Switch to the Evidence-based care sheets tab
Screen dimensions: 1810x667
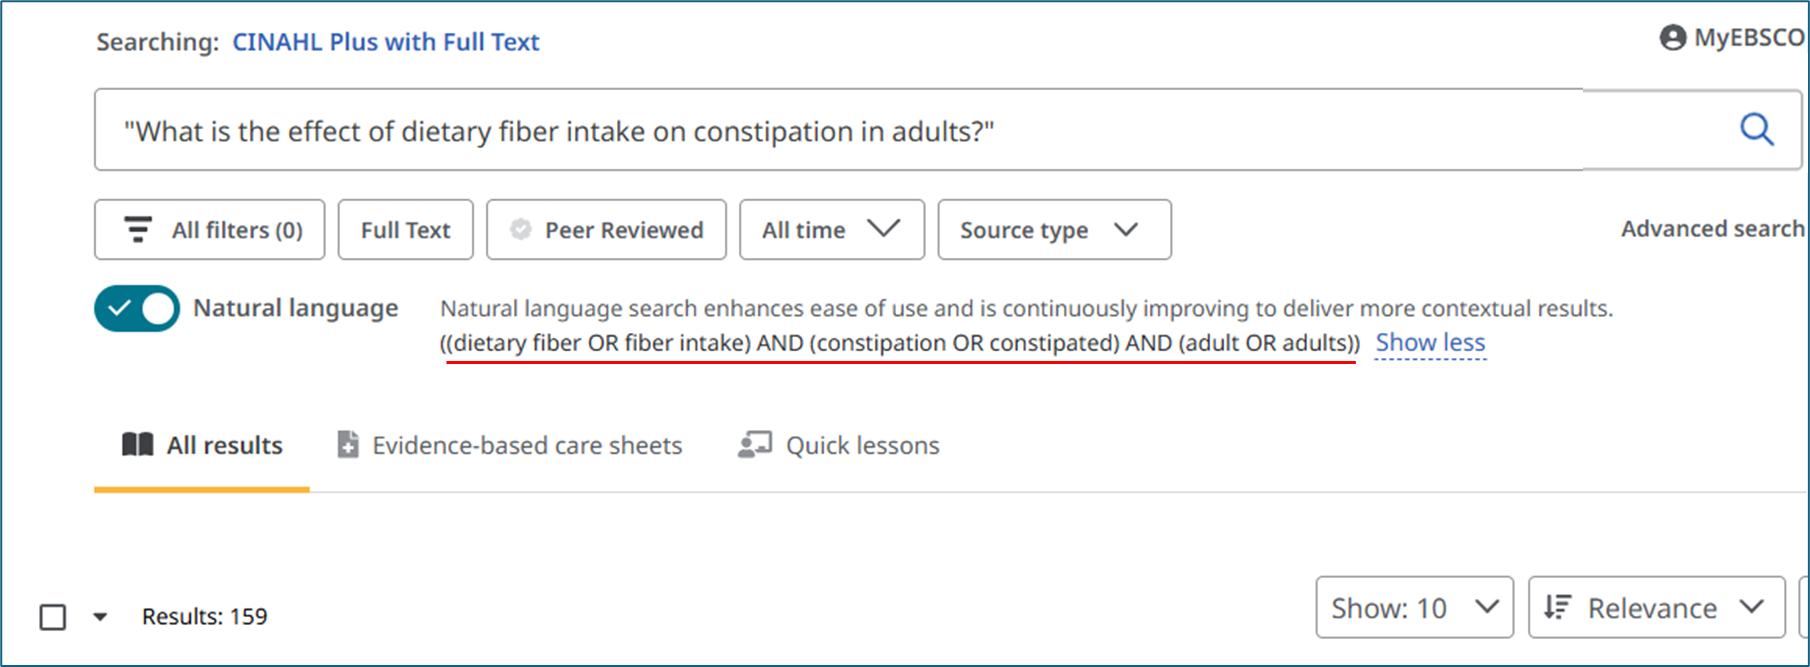(x=510, y=445)
